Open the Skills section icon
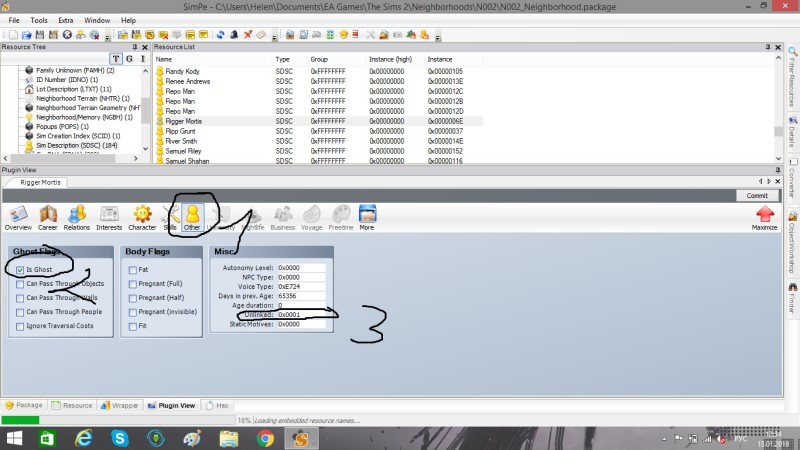This screenshot has height=450, width=800. click(x=169, y=218)
